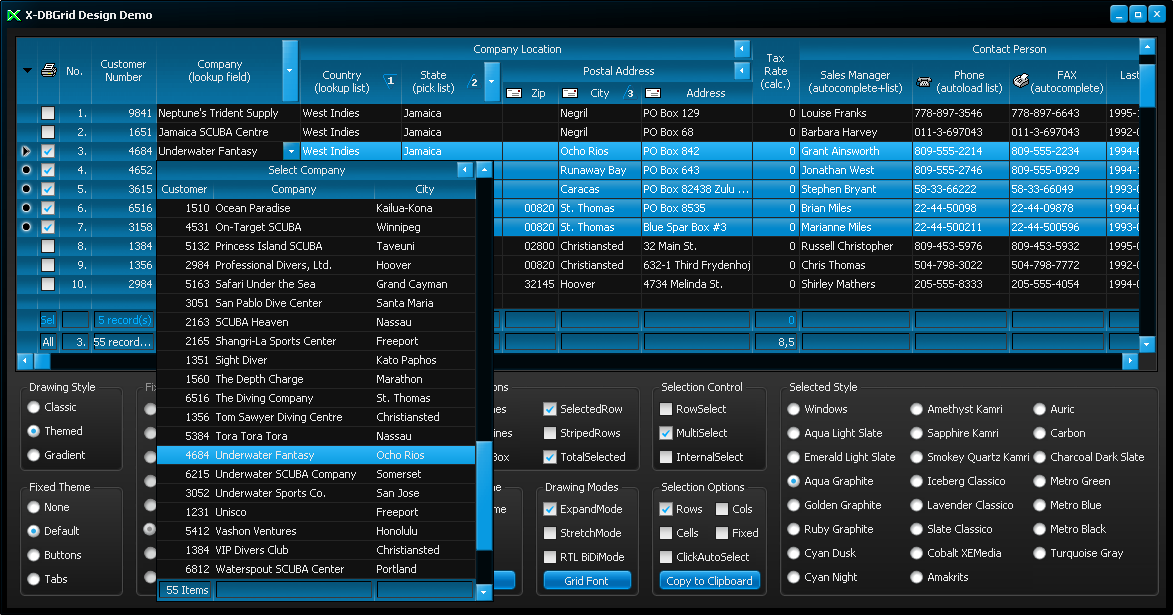Select the Gradient drawing style radio
Viewport: 1173px width, 615px height.
click(x=35, y=455)
